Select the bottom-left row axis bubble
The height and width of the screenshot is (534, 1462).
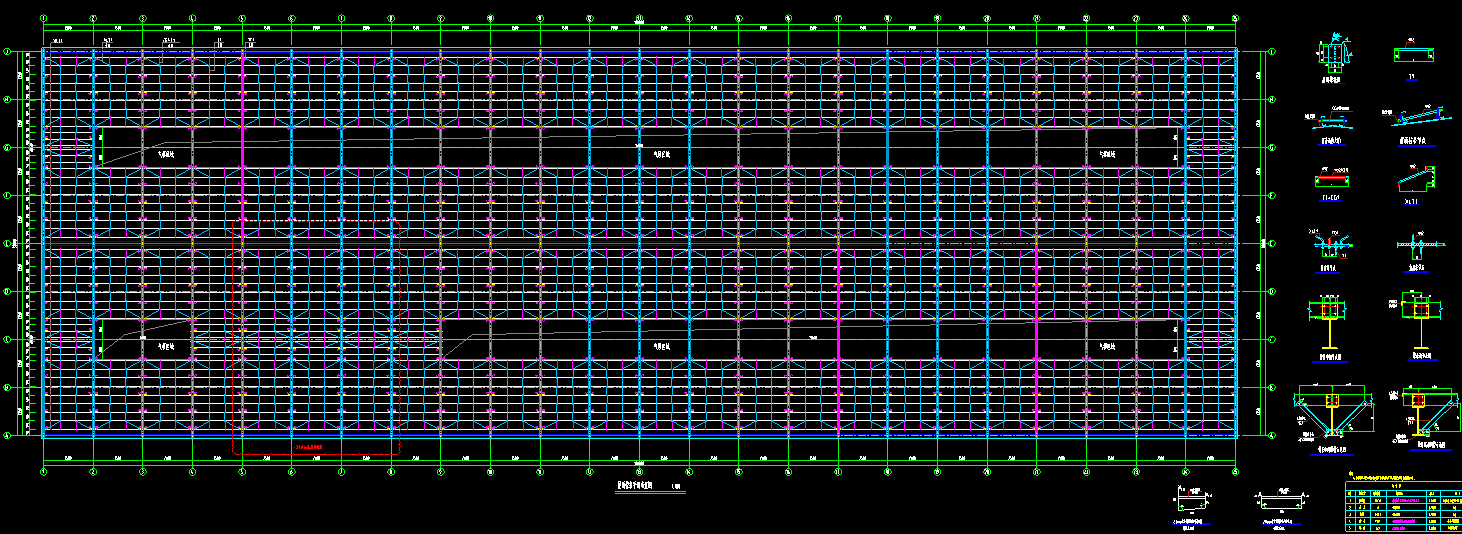(x=7, y=435)
